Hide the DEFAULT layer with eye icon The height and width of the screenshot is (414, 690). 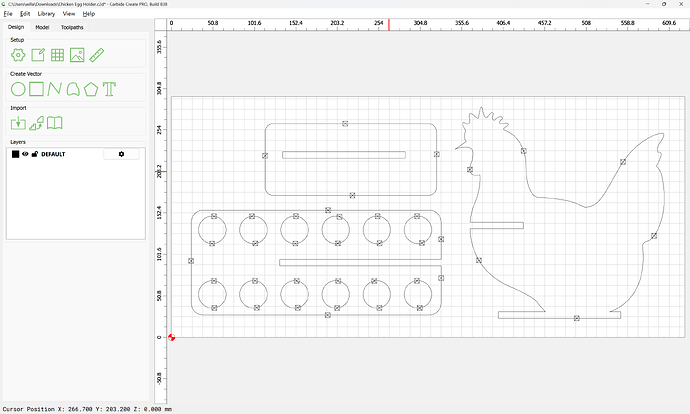tap(25, 154)
